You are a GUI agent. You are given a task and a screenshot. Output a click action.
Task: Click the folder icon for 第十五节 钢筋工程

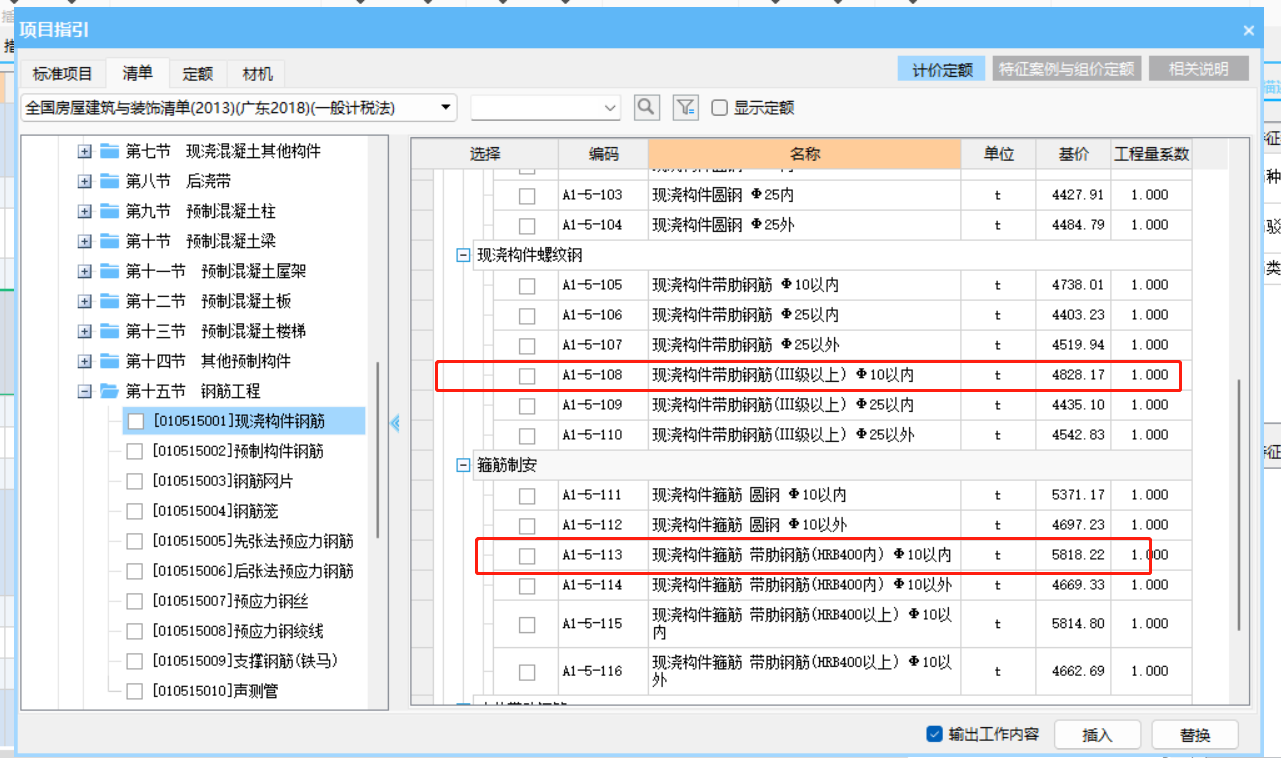pos(110,391)
